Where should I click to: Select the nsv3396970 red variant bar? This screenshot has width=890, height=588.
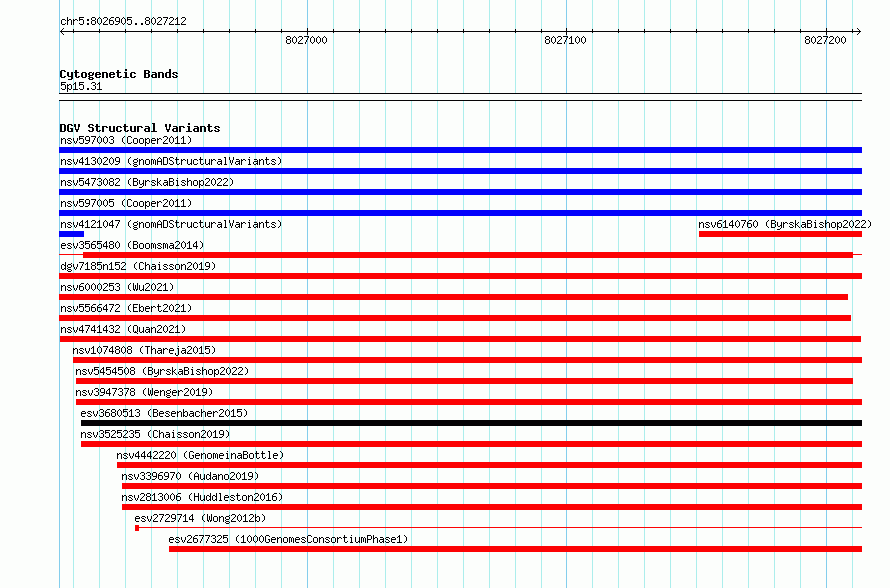click(492, 486)
